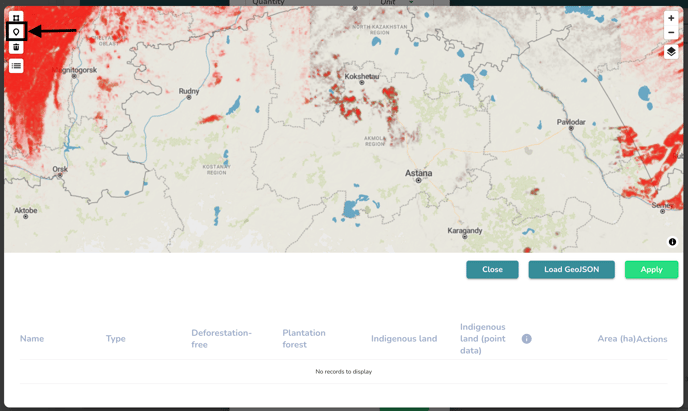
Task: Close the map dialog
Action: tap(492, 269)
